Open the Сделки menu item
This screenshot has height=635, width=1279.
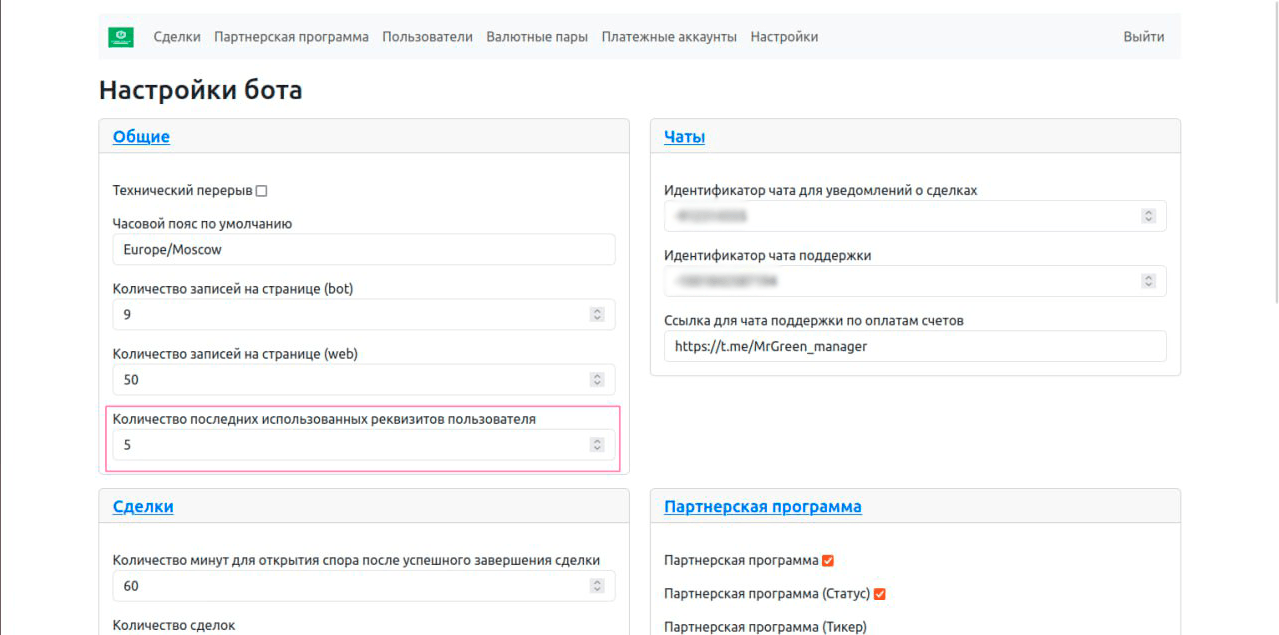(x=177, y=37)
